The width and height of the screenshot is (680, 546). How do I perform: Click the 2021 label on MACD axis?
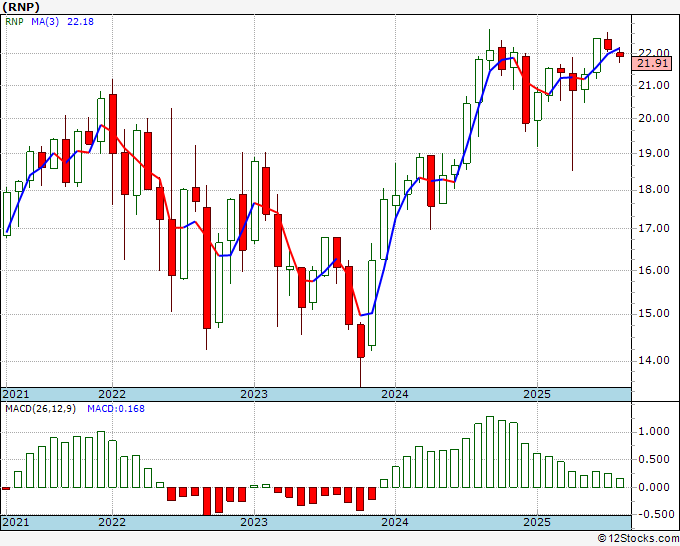pyautogui.click(x=16, y=522)
